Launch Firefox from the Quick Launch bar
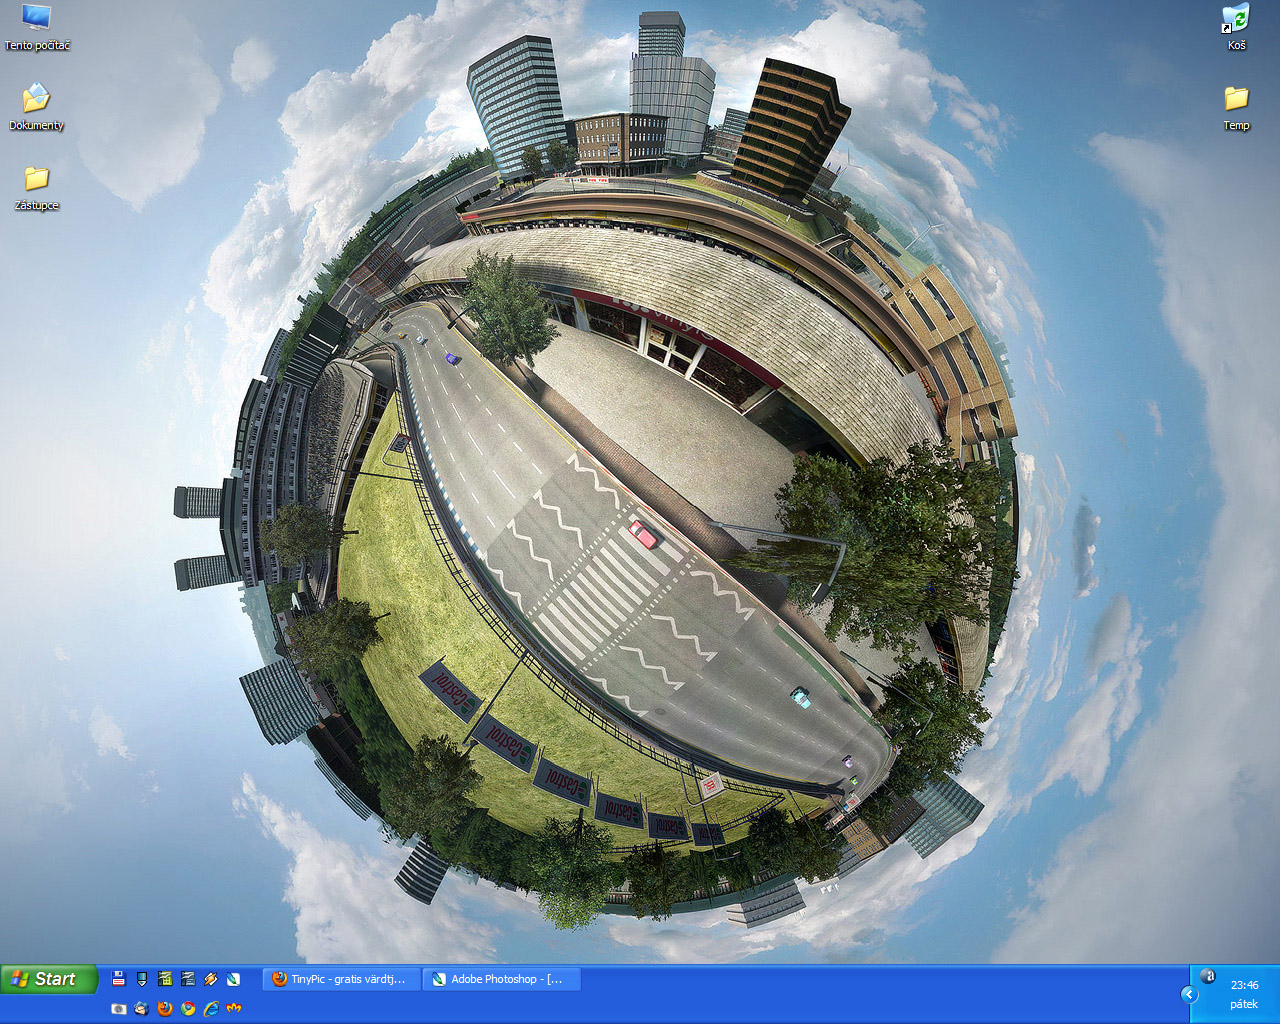The height and width of the screenshot is (1024, 1280). tap(165, 1008)
